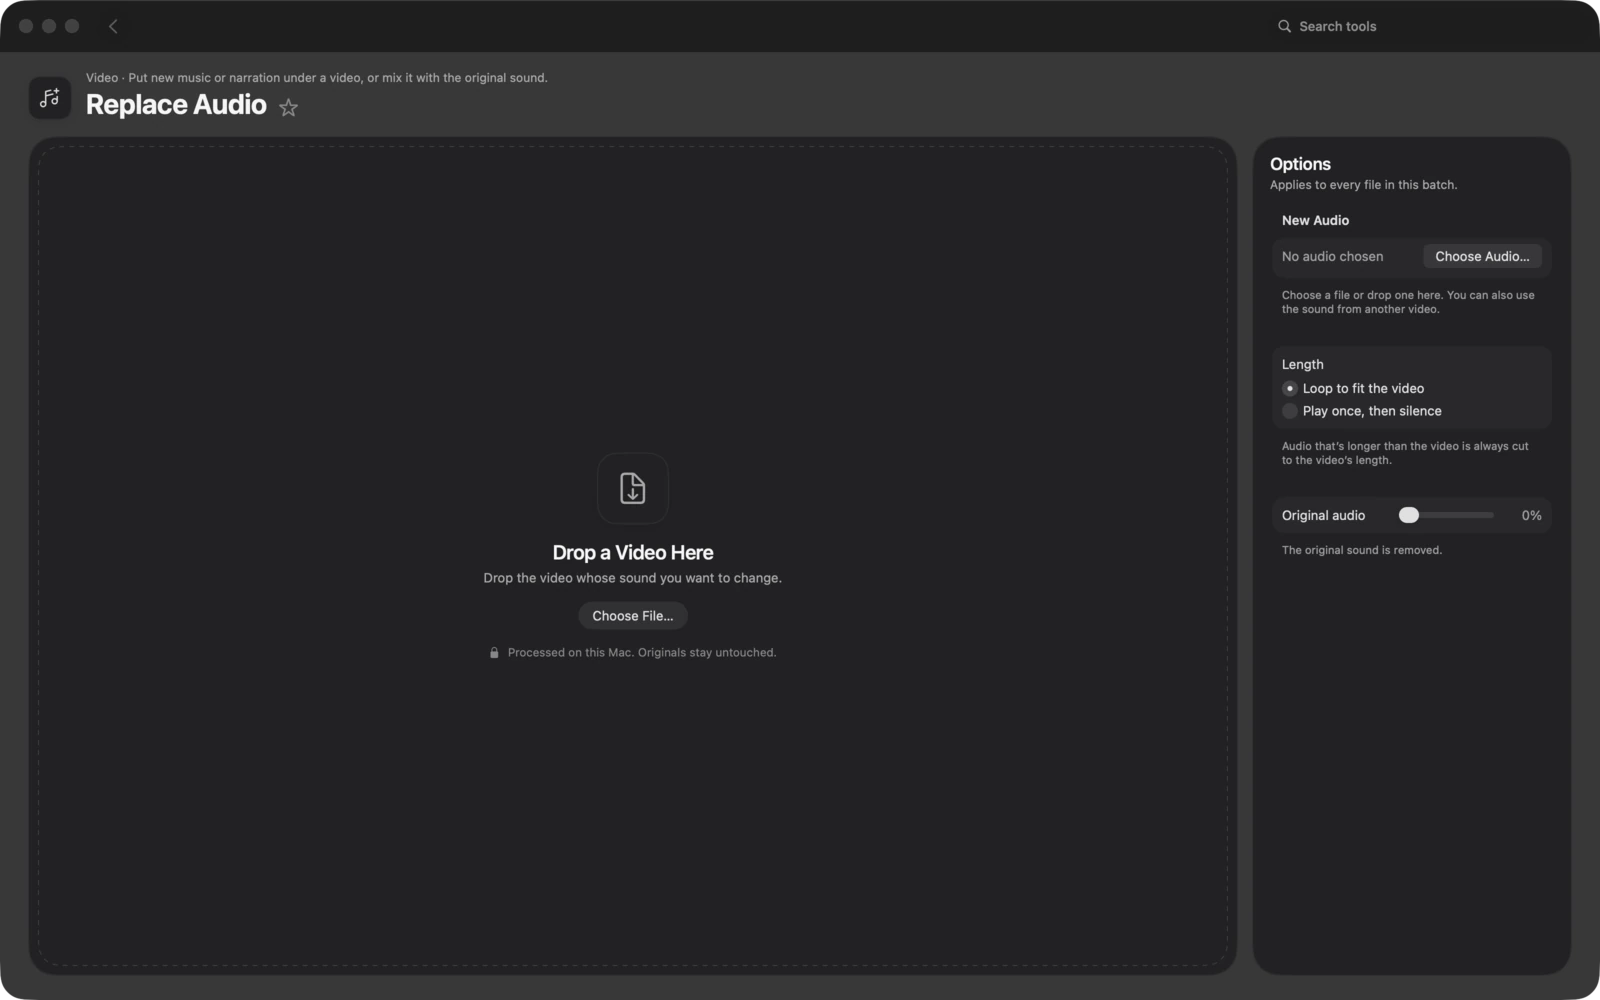Screen dimensions: 1600x1000
Task: Click the "Options" panel heading
Action: click(x=1300, y=164)
